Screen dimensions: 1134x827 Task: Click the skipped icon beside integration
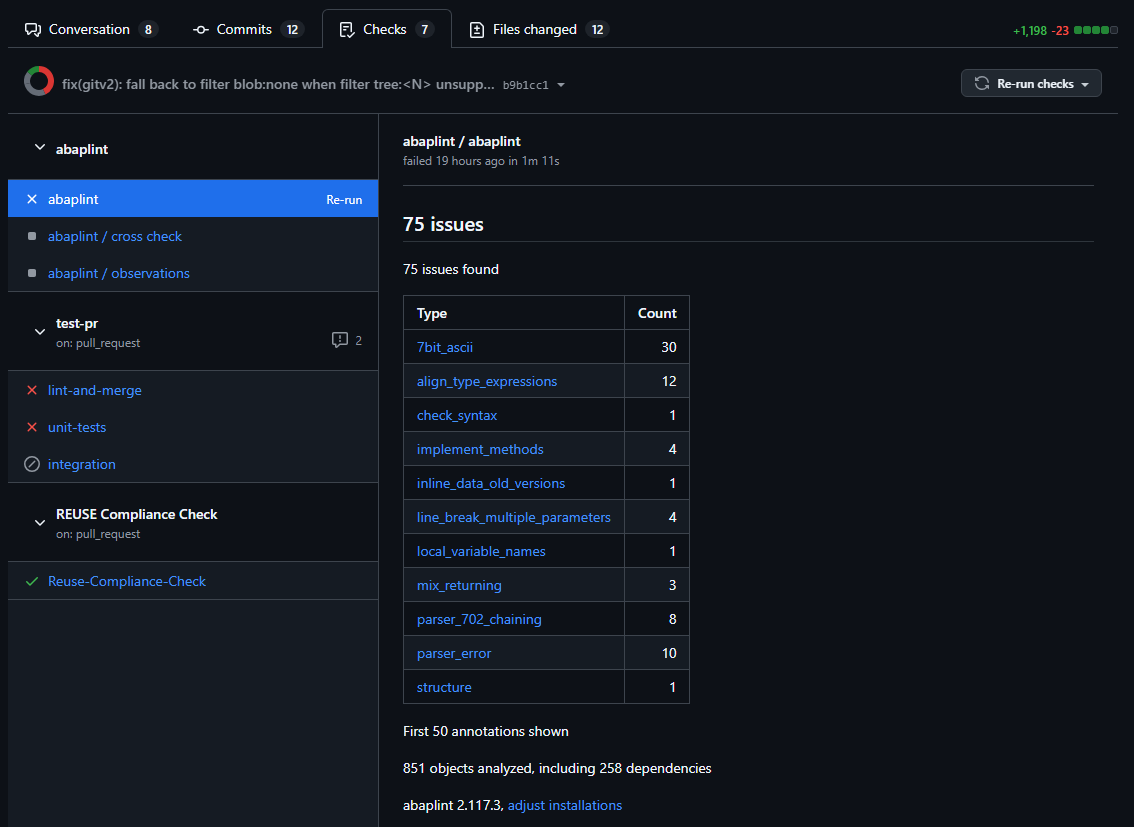click(32, 464)
